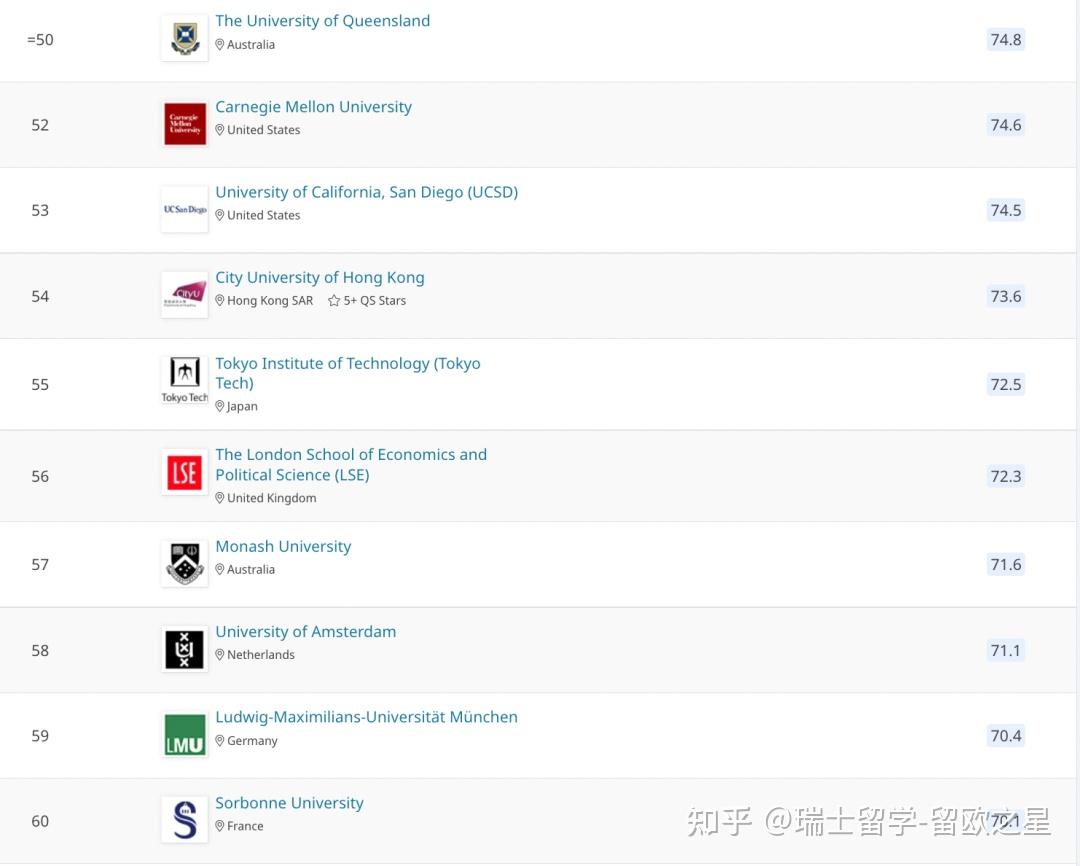
Task: Click the overall score 73.6
Action: coord(1006,297)
